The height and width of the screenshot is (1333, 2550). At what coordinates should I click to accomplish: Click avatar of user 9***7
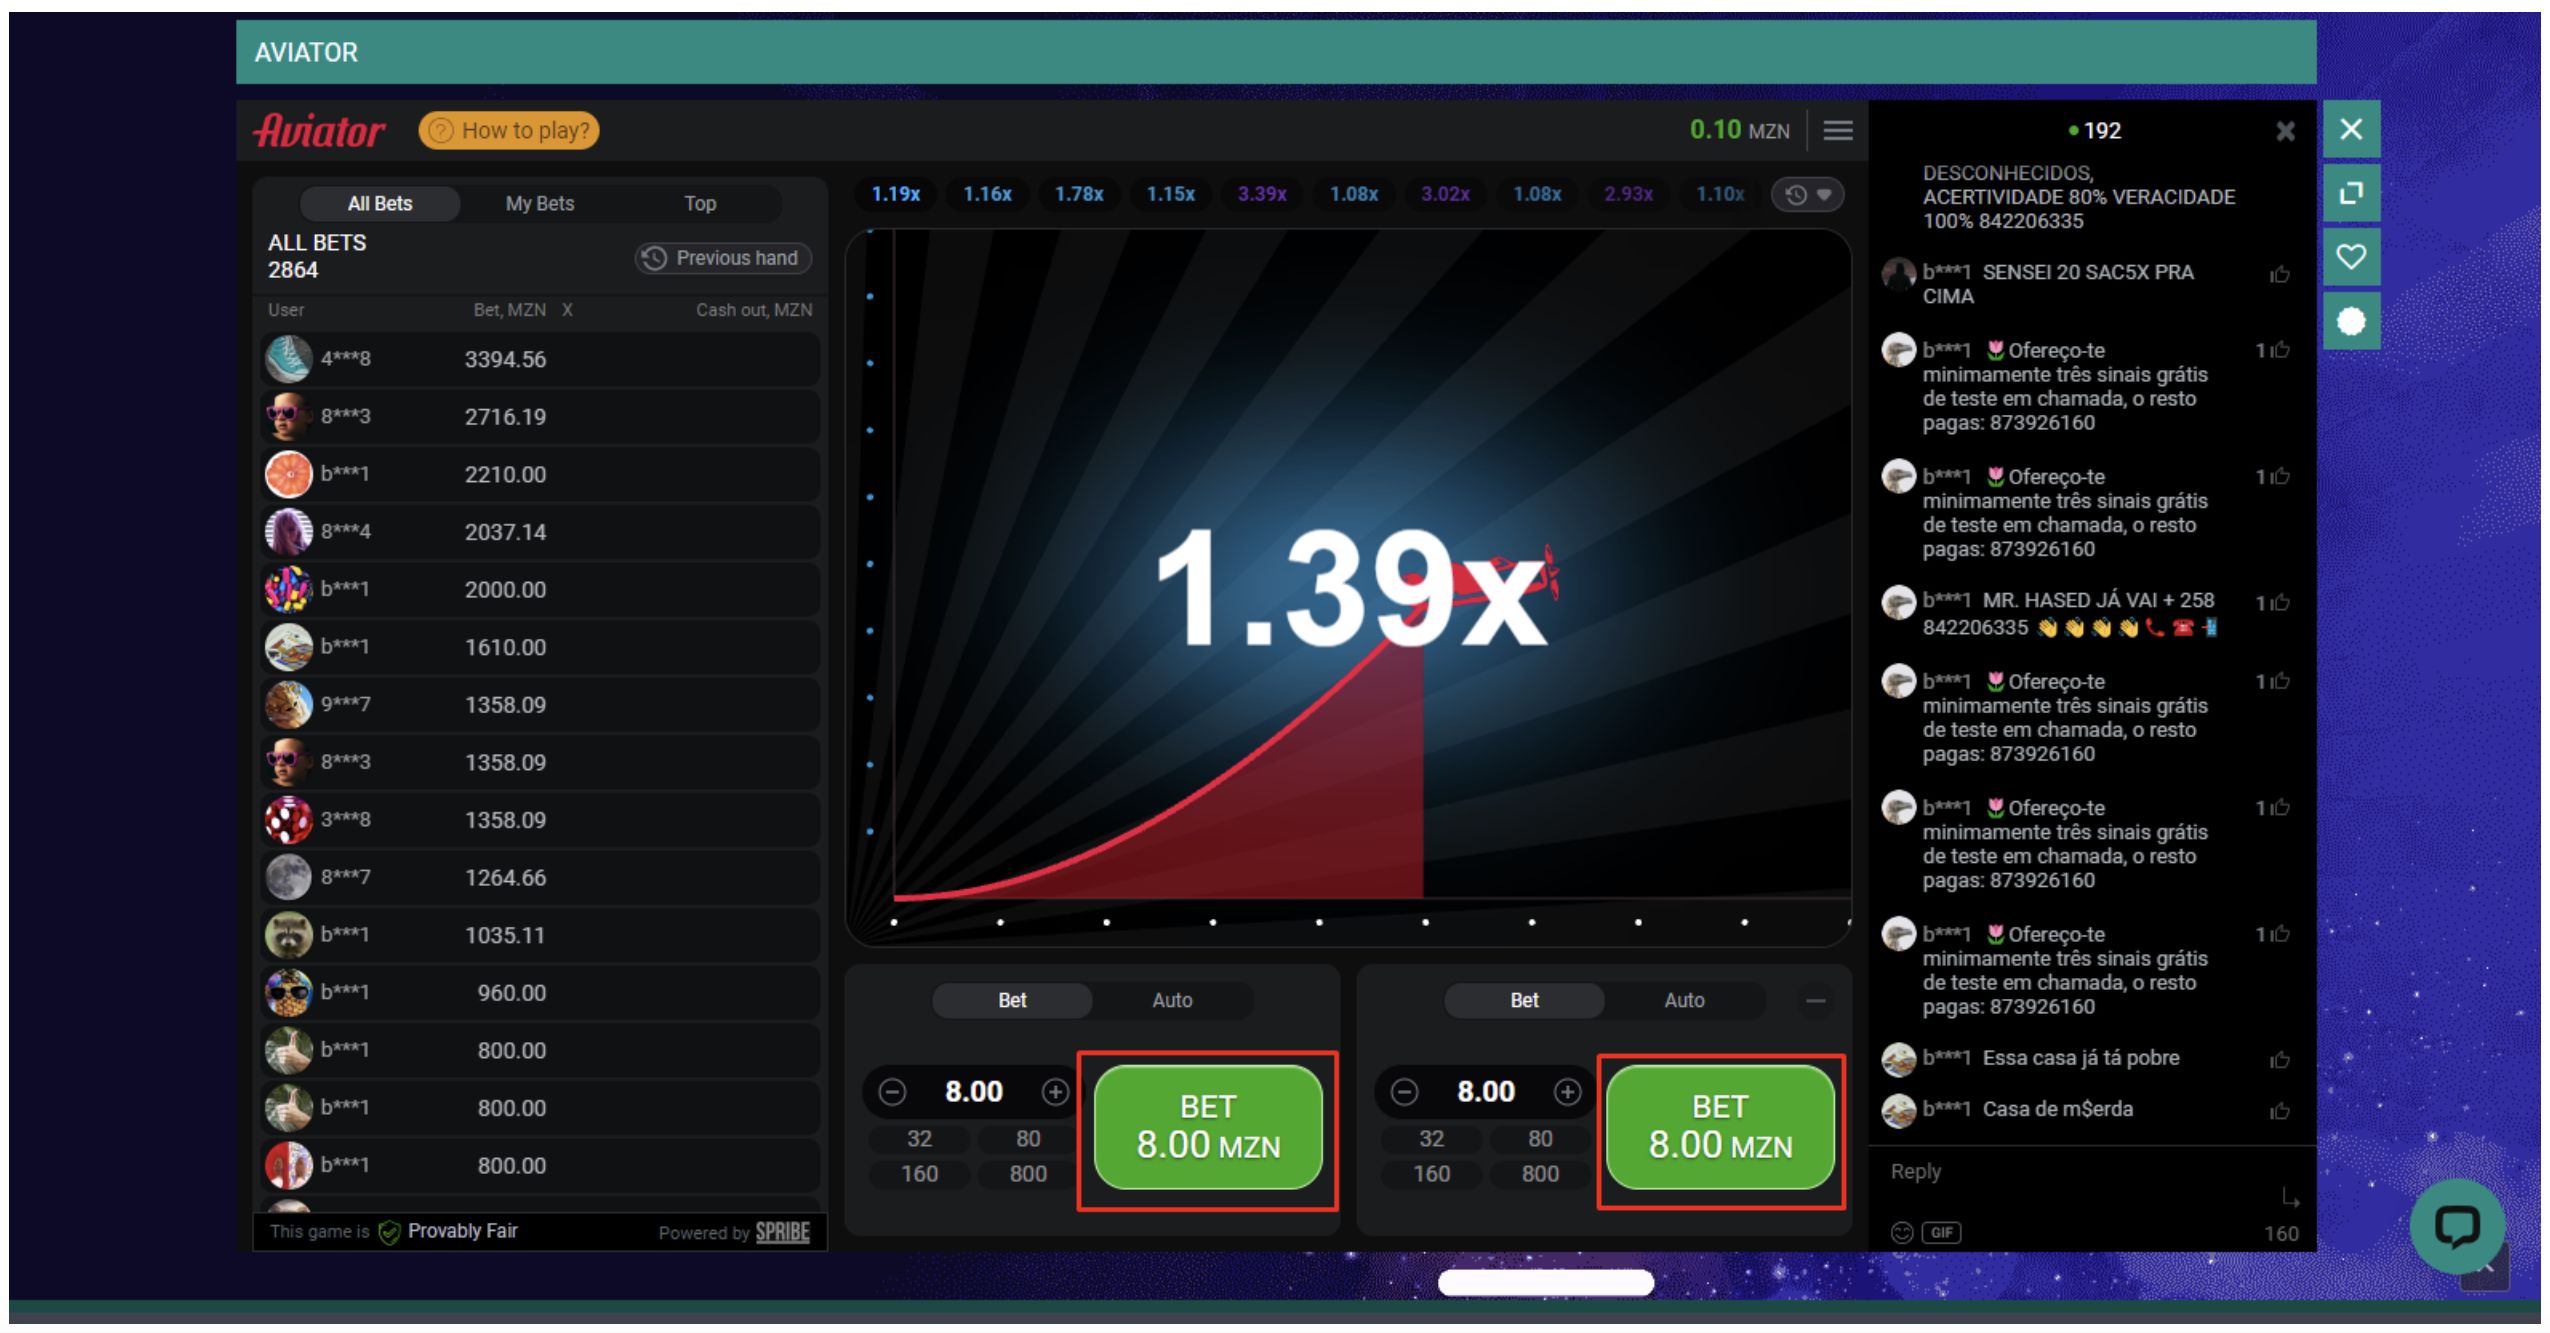point(288,705)
